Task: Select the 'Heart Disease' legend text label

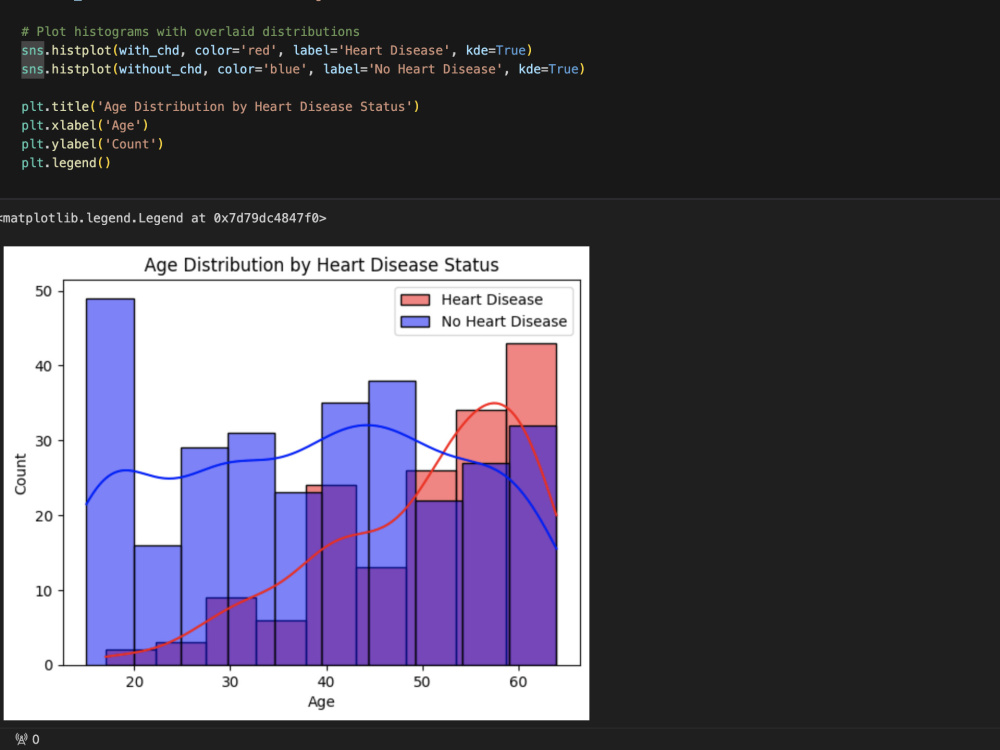Action: click(492, 300)
